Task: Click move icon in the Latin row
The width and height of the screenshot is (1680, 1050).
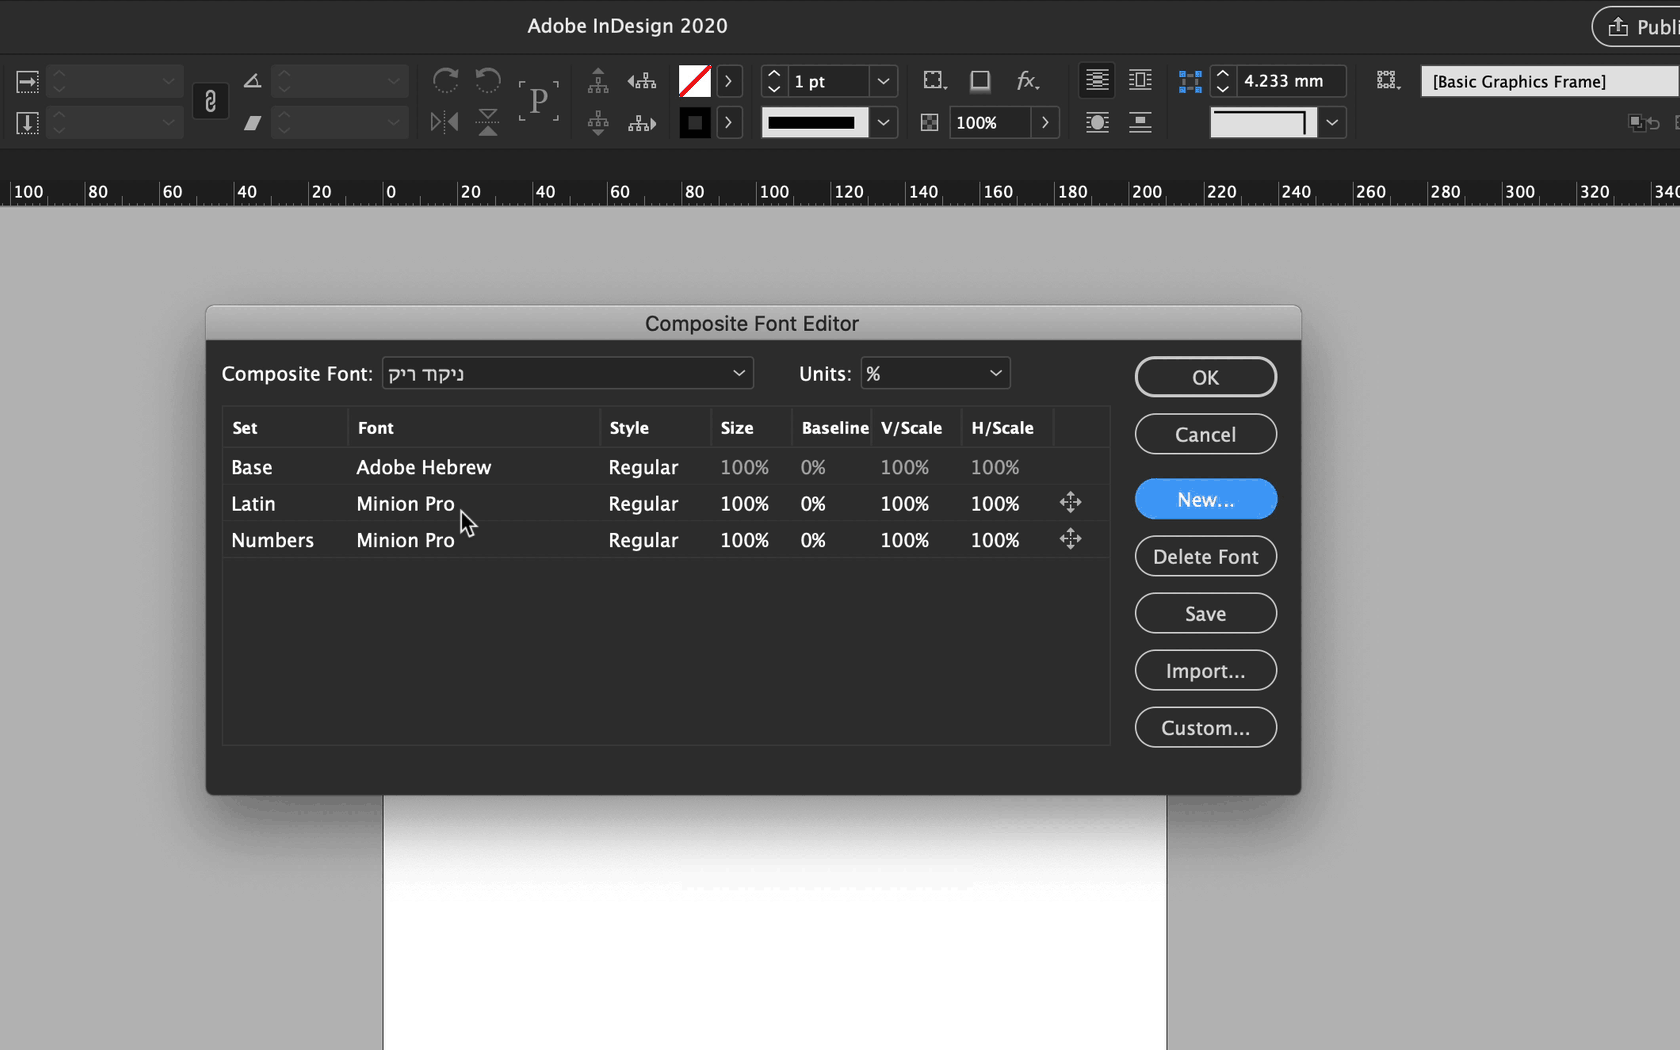Action: [x=1070, y=503]
